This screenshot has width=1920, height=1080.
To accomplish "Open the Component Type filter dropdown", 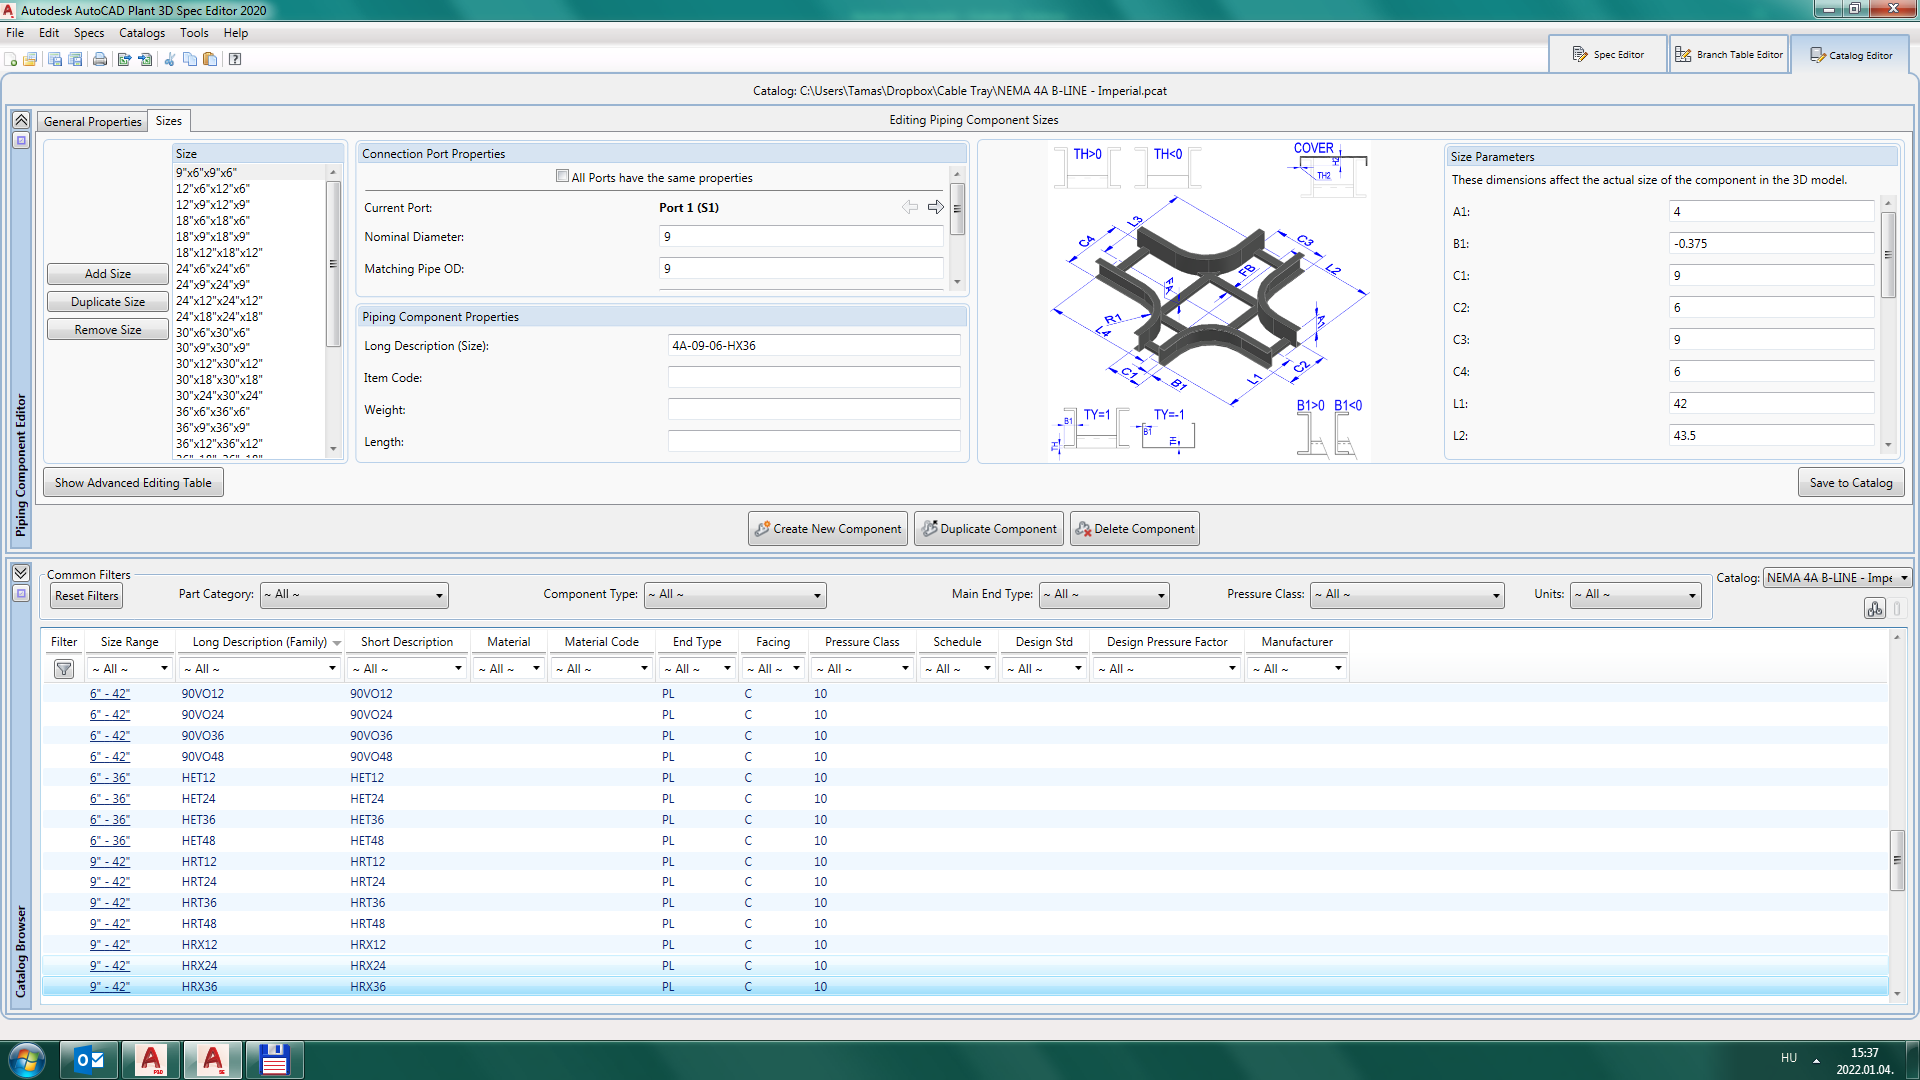I will click(735, 595).
